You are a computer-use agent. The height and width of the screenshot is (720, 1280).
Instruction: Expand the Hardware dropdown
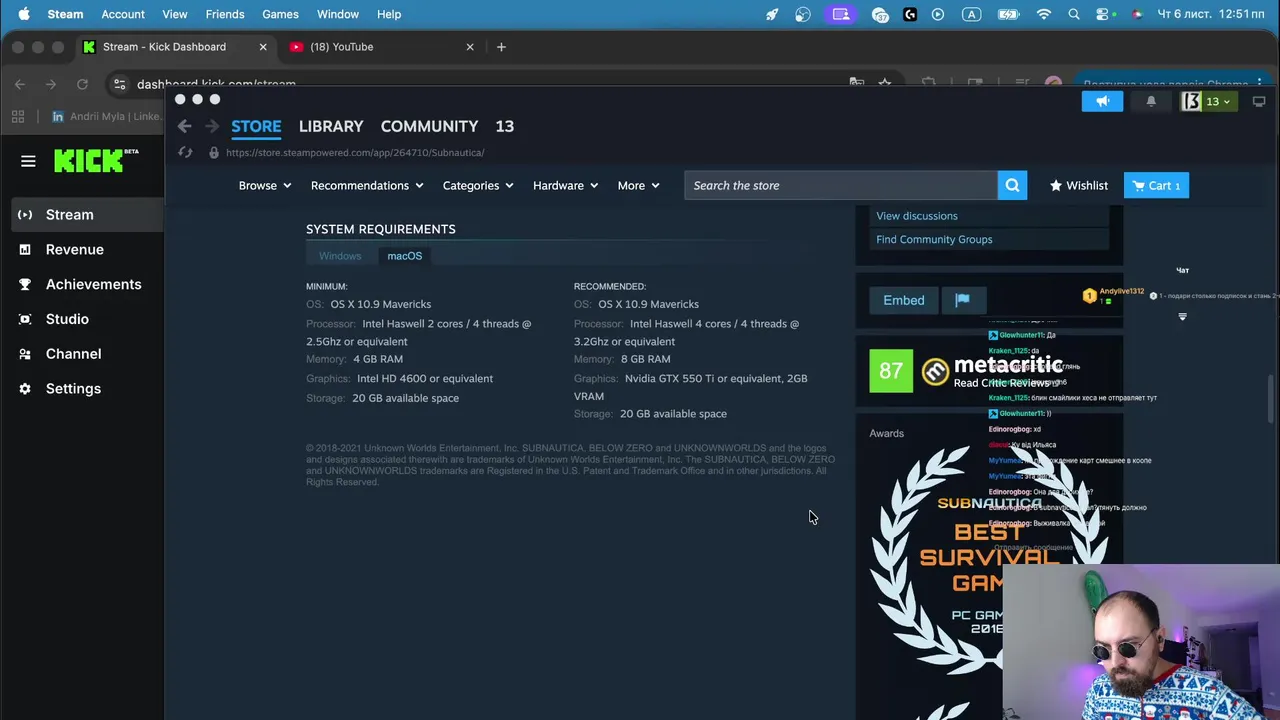tap(566, 185)
